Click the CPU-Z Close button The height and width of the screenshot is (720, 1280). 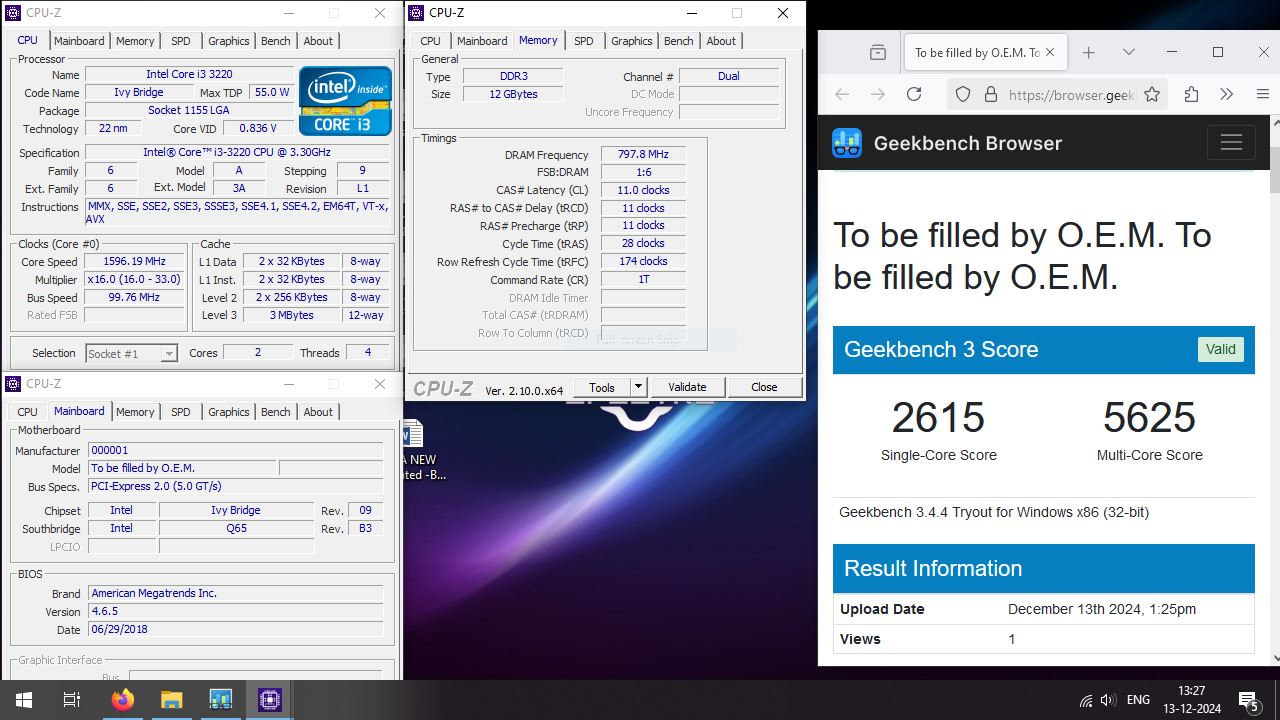tap(764, 387)
